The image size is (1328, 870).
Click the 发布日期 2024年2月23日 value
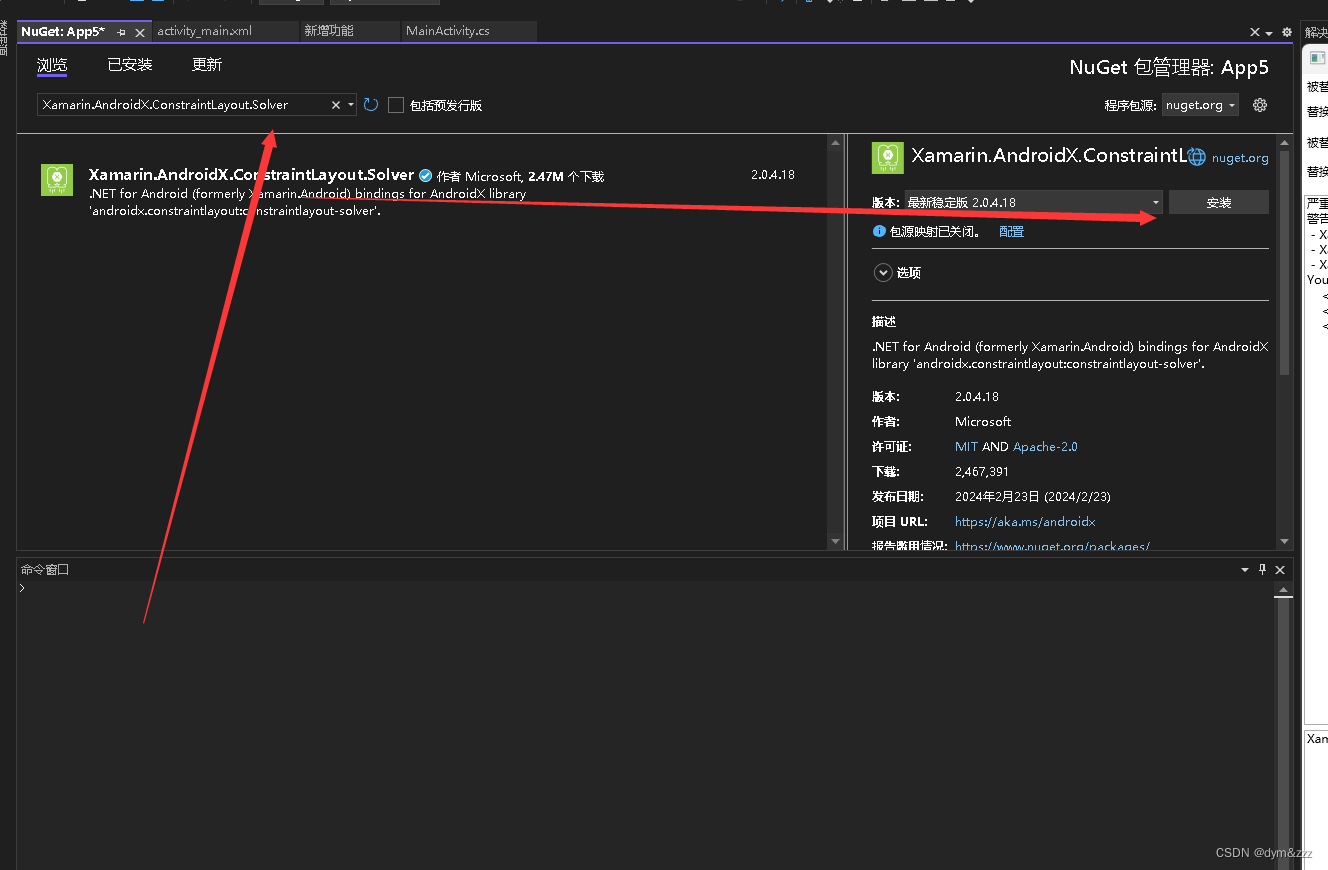pyautogui.click(x=1033, y=497)
